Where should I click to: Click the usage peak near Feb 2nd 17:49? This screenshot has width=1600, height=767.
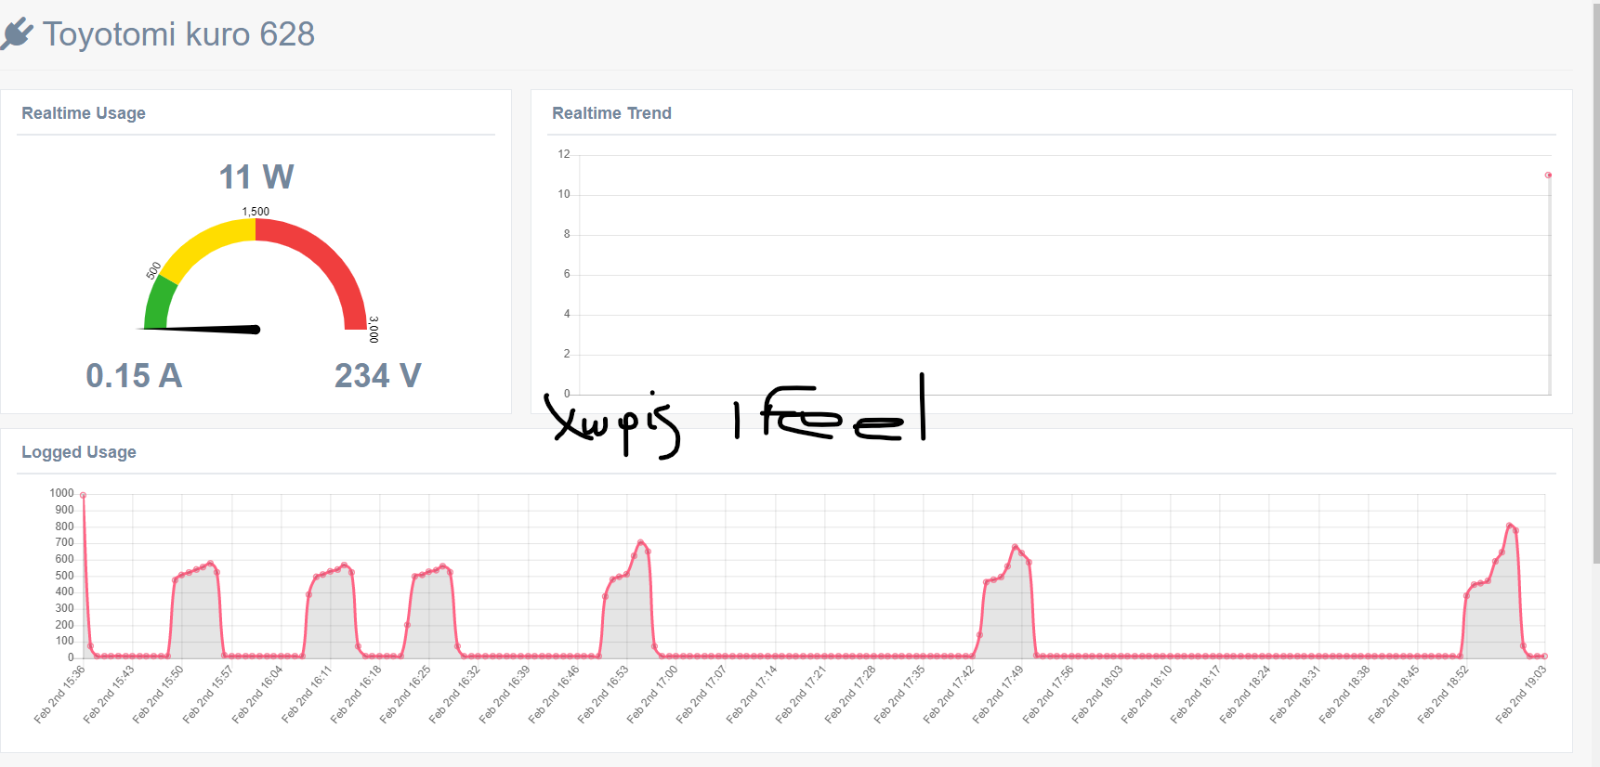tap(1015, 547)
